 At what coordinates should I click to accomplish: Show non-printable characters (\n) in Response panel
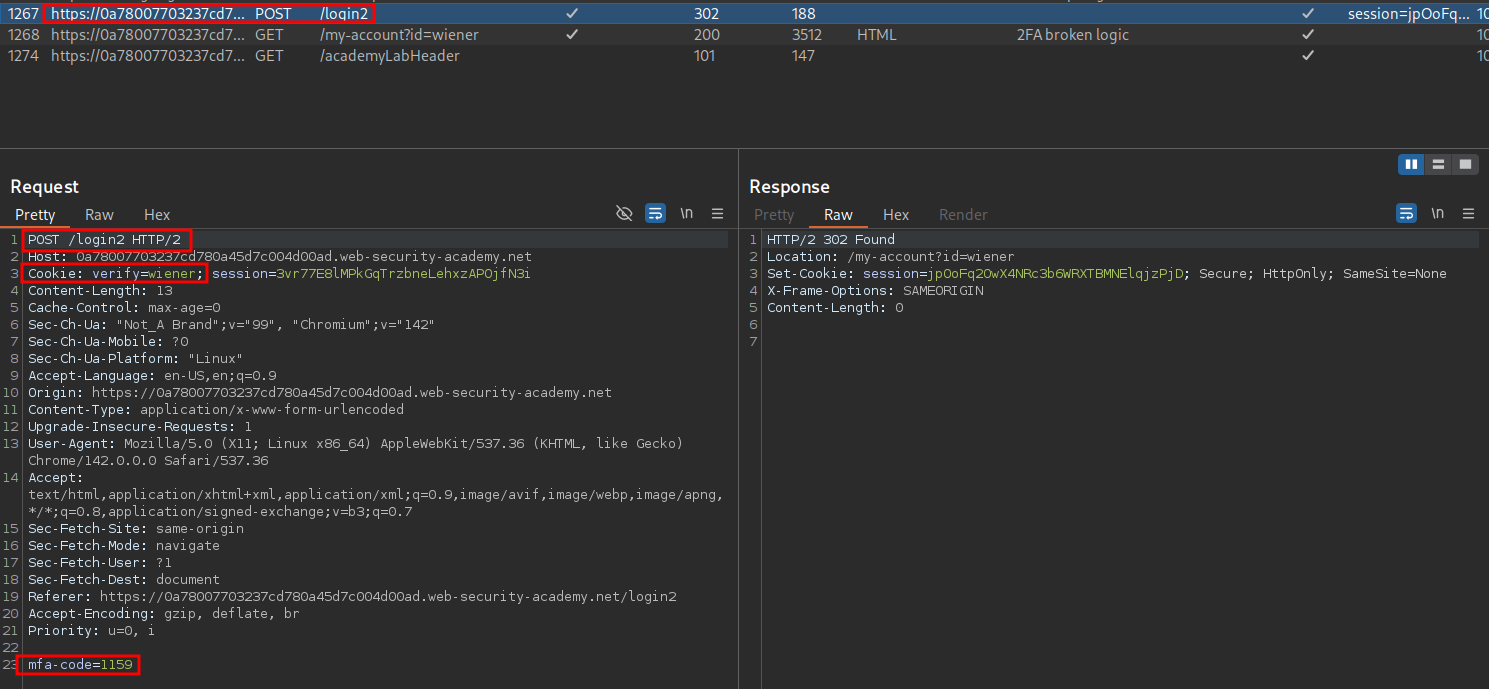point(1437,213)
